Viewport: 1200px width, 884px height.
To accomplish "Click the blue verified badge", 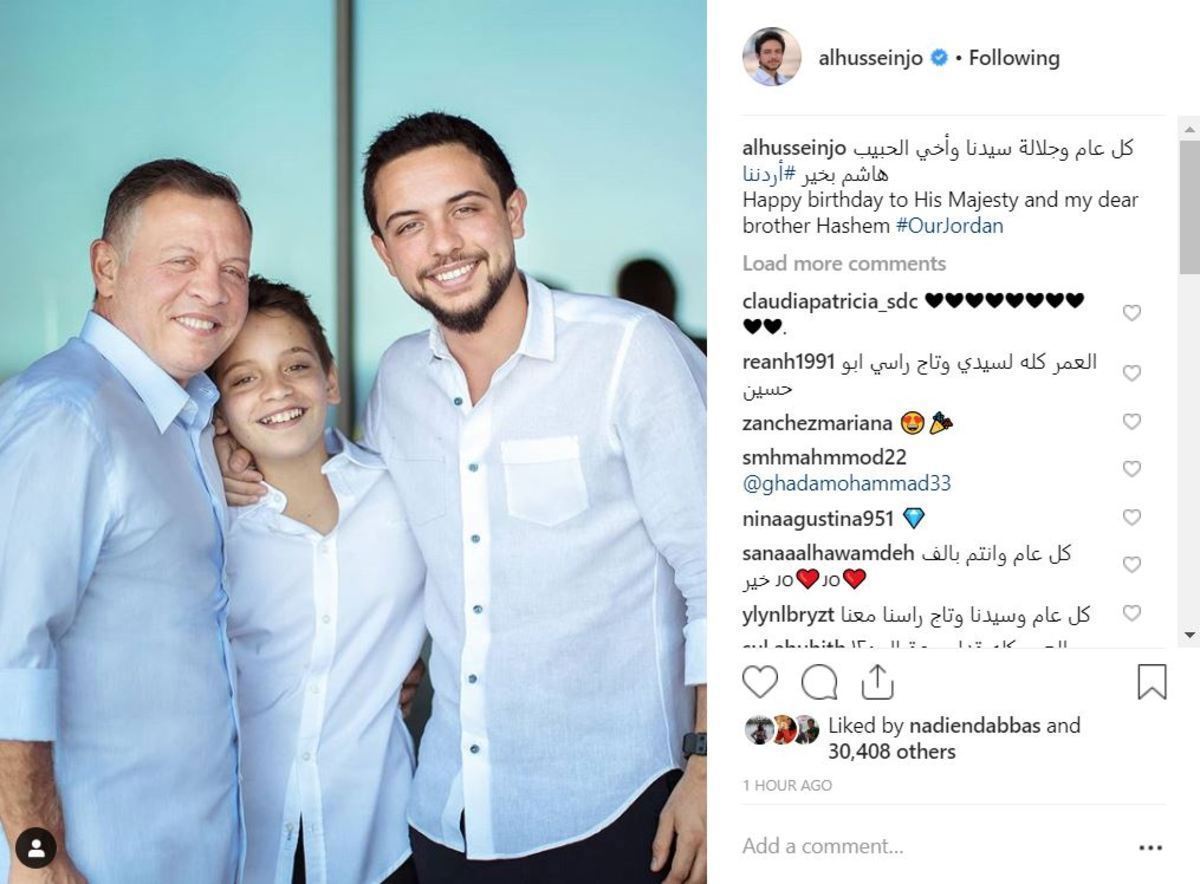I will 939,58.
